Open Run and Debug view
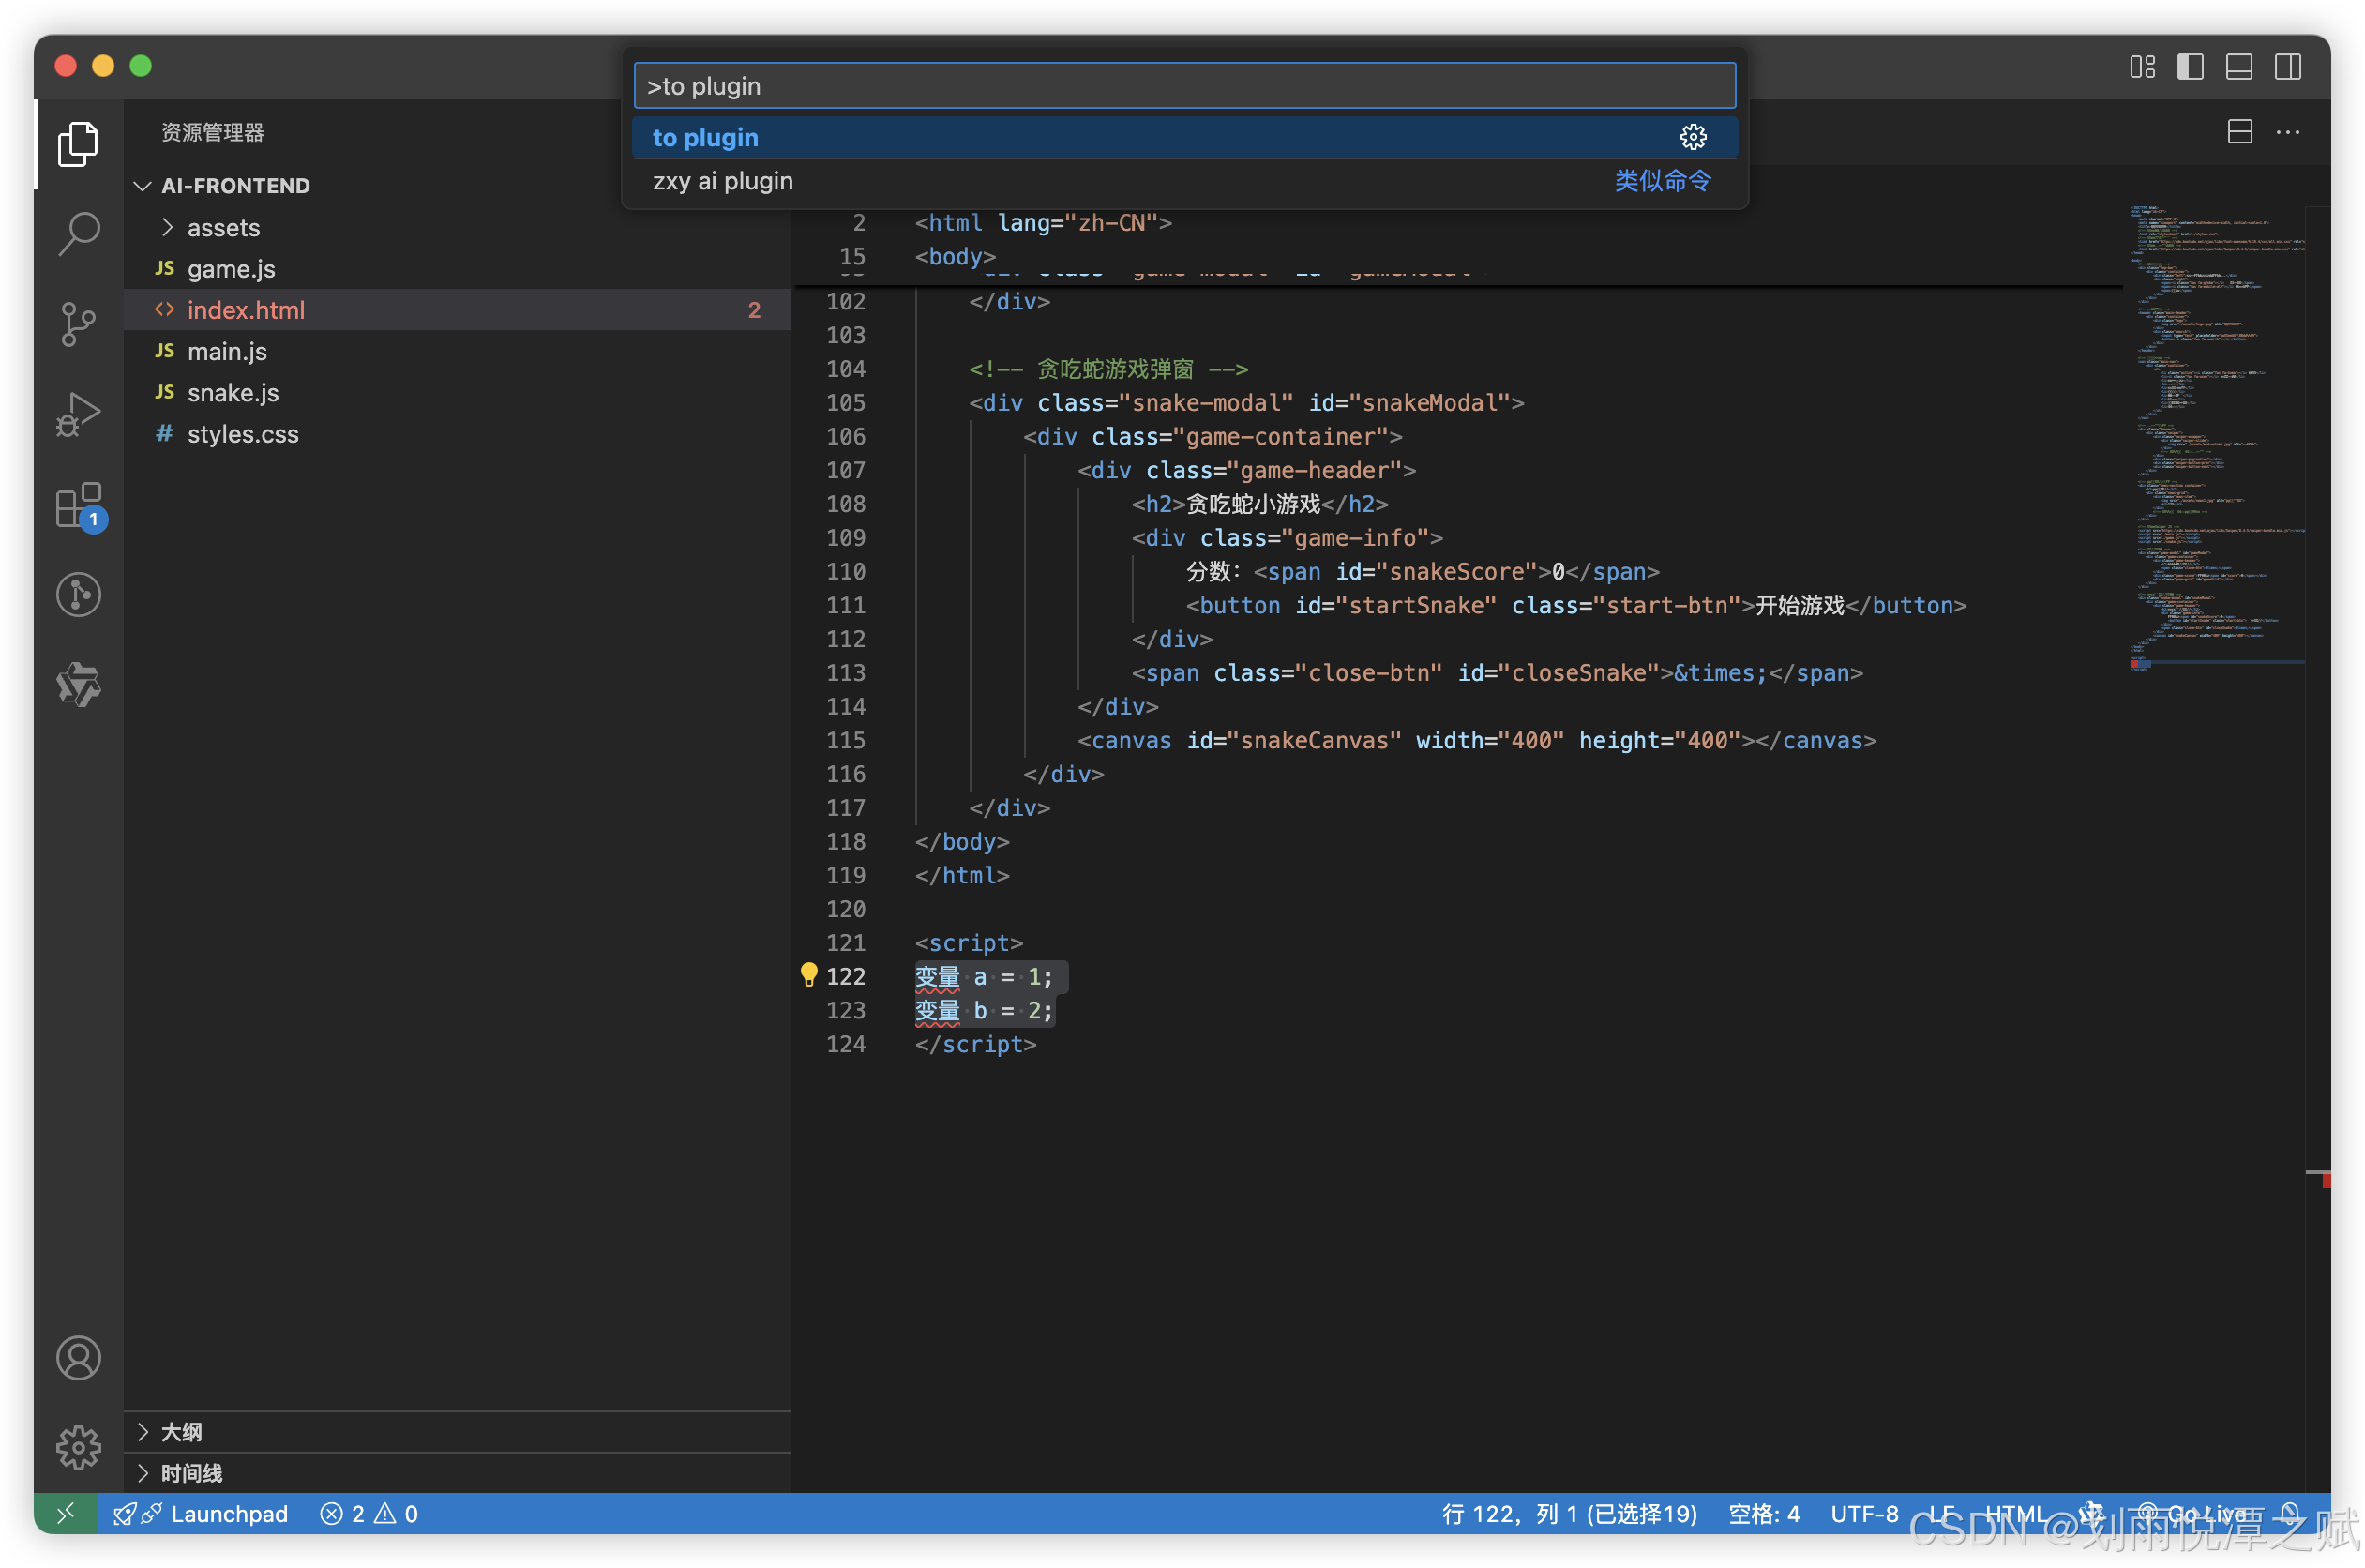Image resolution: width=2365 pixels, height=1568 pixels. point(78,414)
